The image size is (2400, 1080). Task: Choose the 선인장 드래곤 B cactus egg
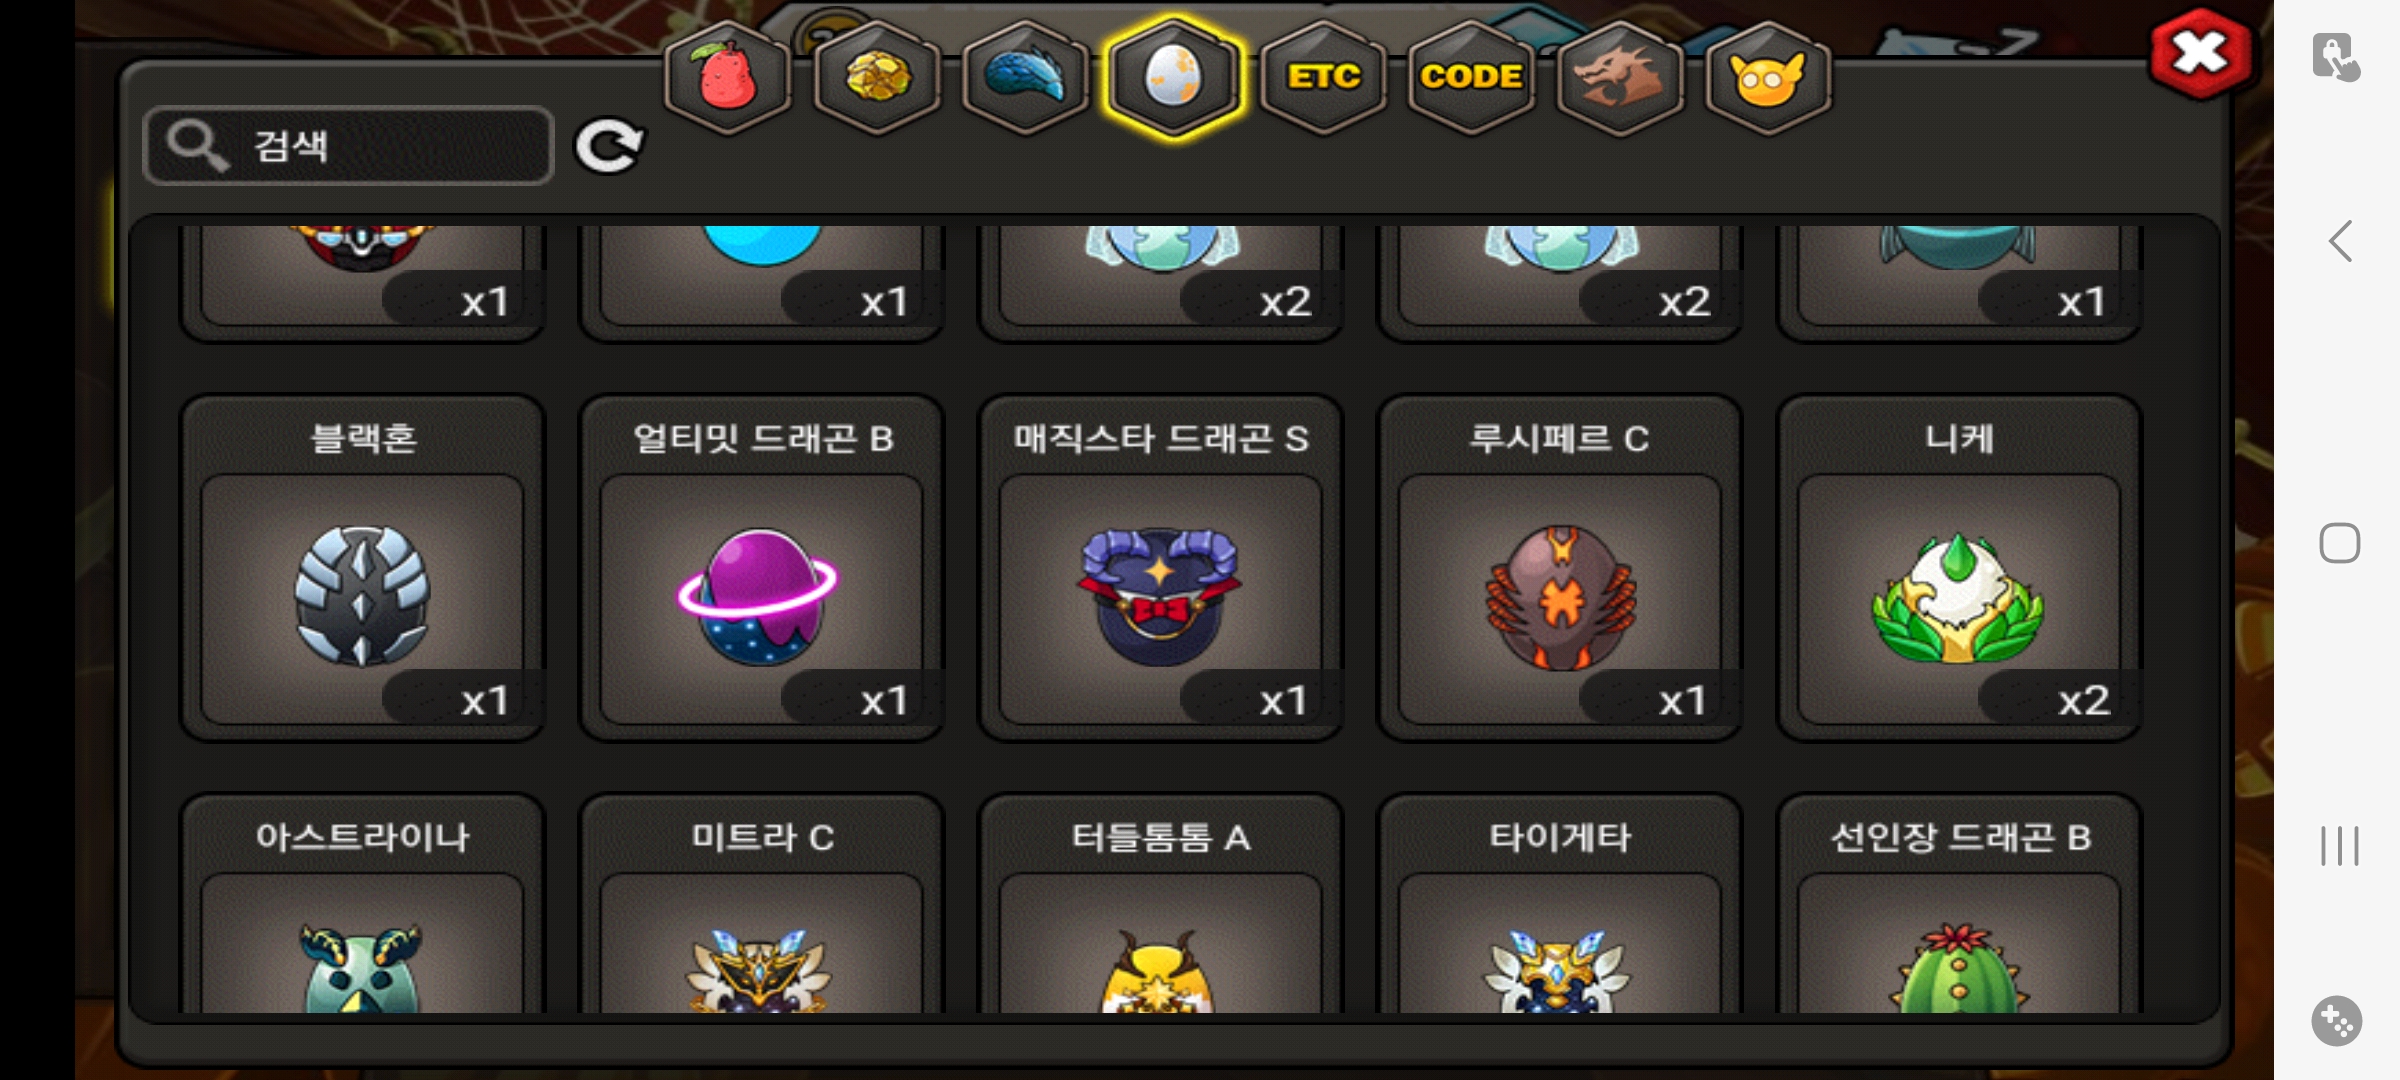pyautogui.click(x=1958, y=903)
